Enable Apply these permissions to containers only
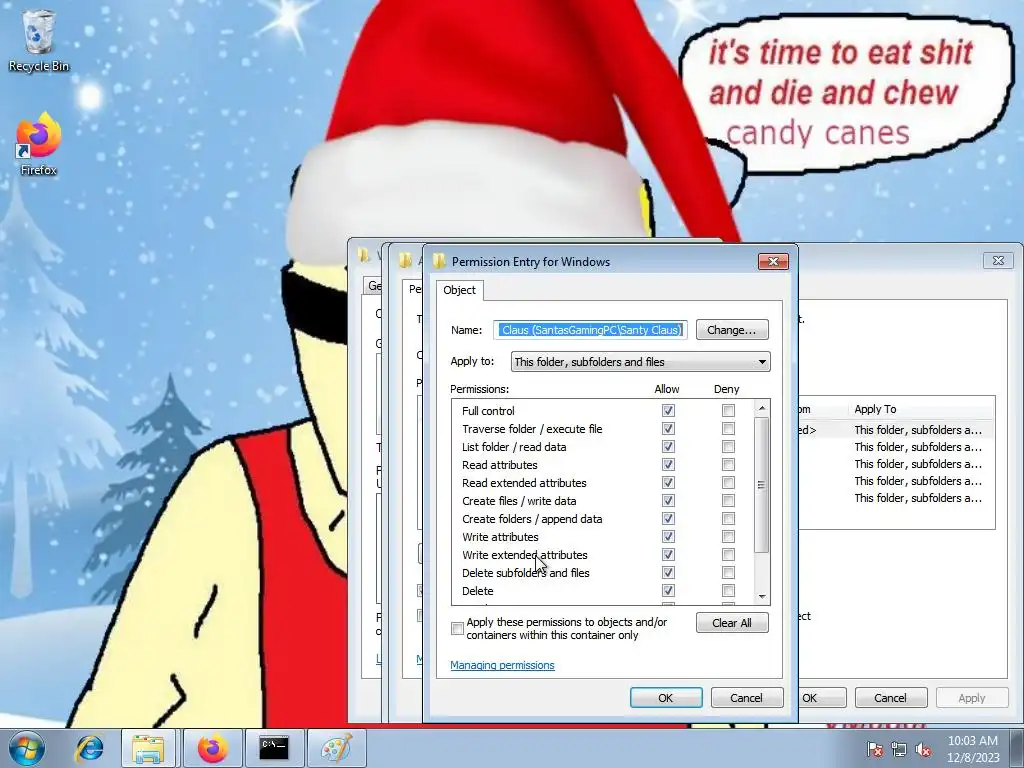This screenshot has height=768, width=1024. coord(457,628)
